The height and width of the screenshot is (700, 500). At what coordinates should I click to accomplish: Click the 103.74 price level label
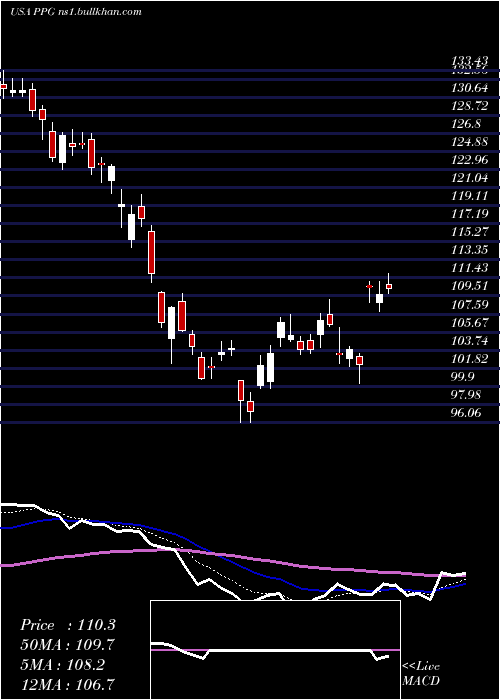[469, 341]
